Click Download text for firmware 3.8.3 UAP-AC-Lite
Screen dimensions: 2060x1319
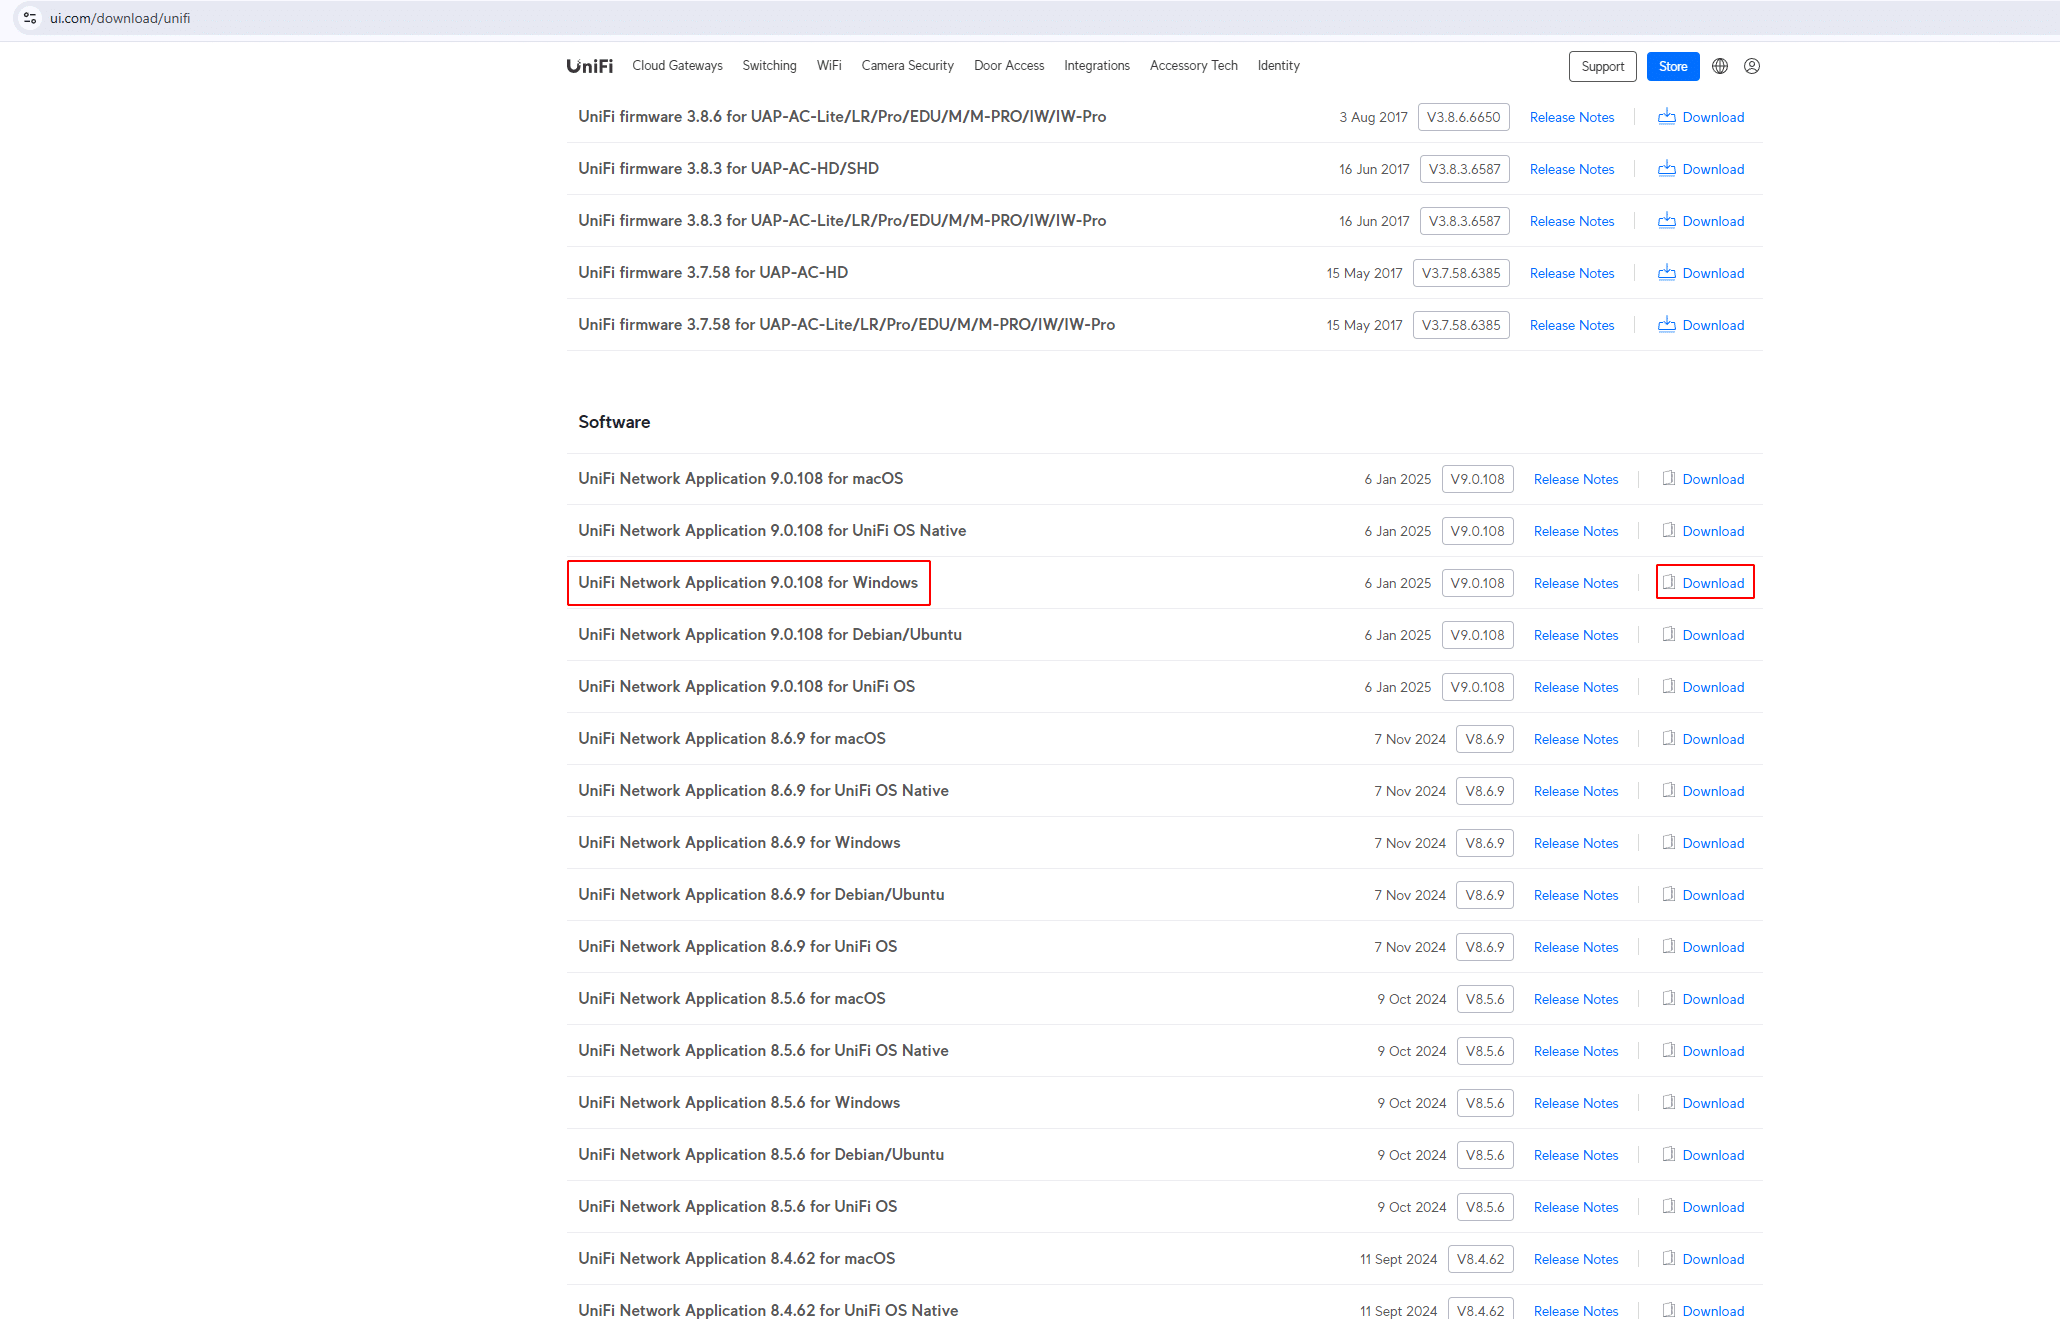point(1713,221)
